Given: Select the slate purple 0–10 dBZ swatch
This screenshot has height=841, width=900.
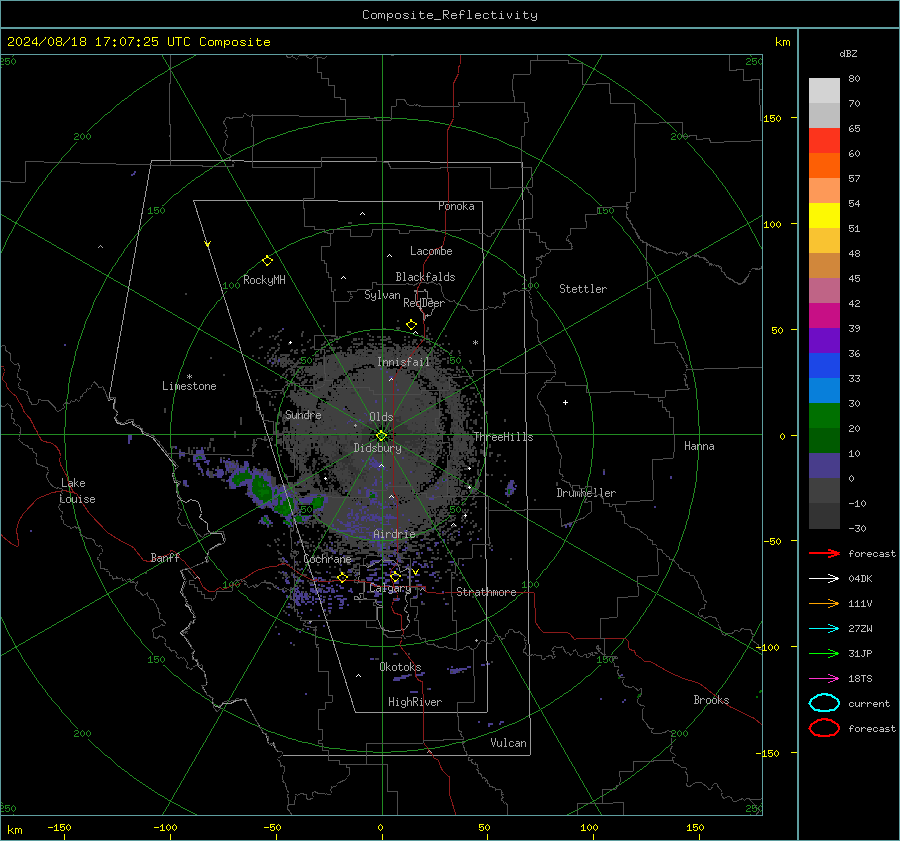Looking at the screenshot, I should point(824,465).
